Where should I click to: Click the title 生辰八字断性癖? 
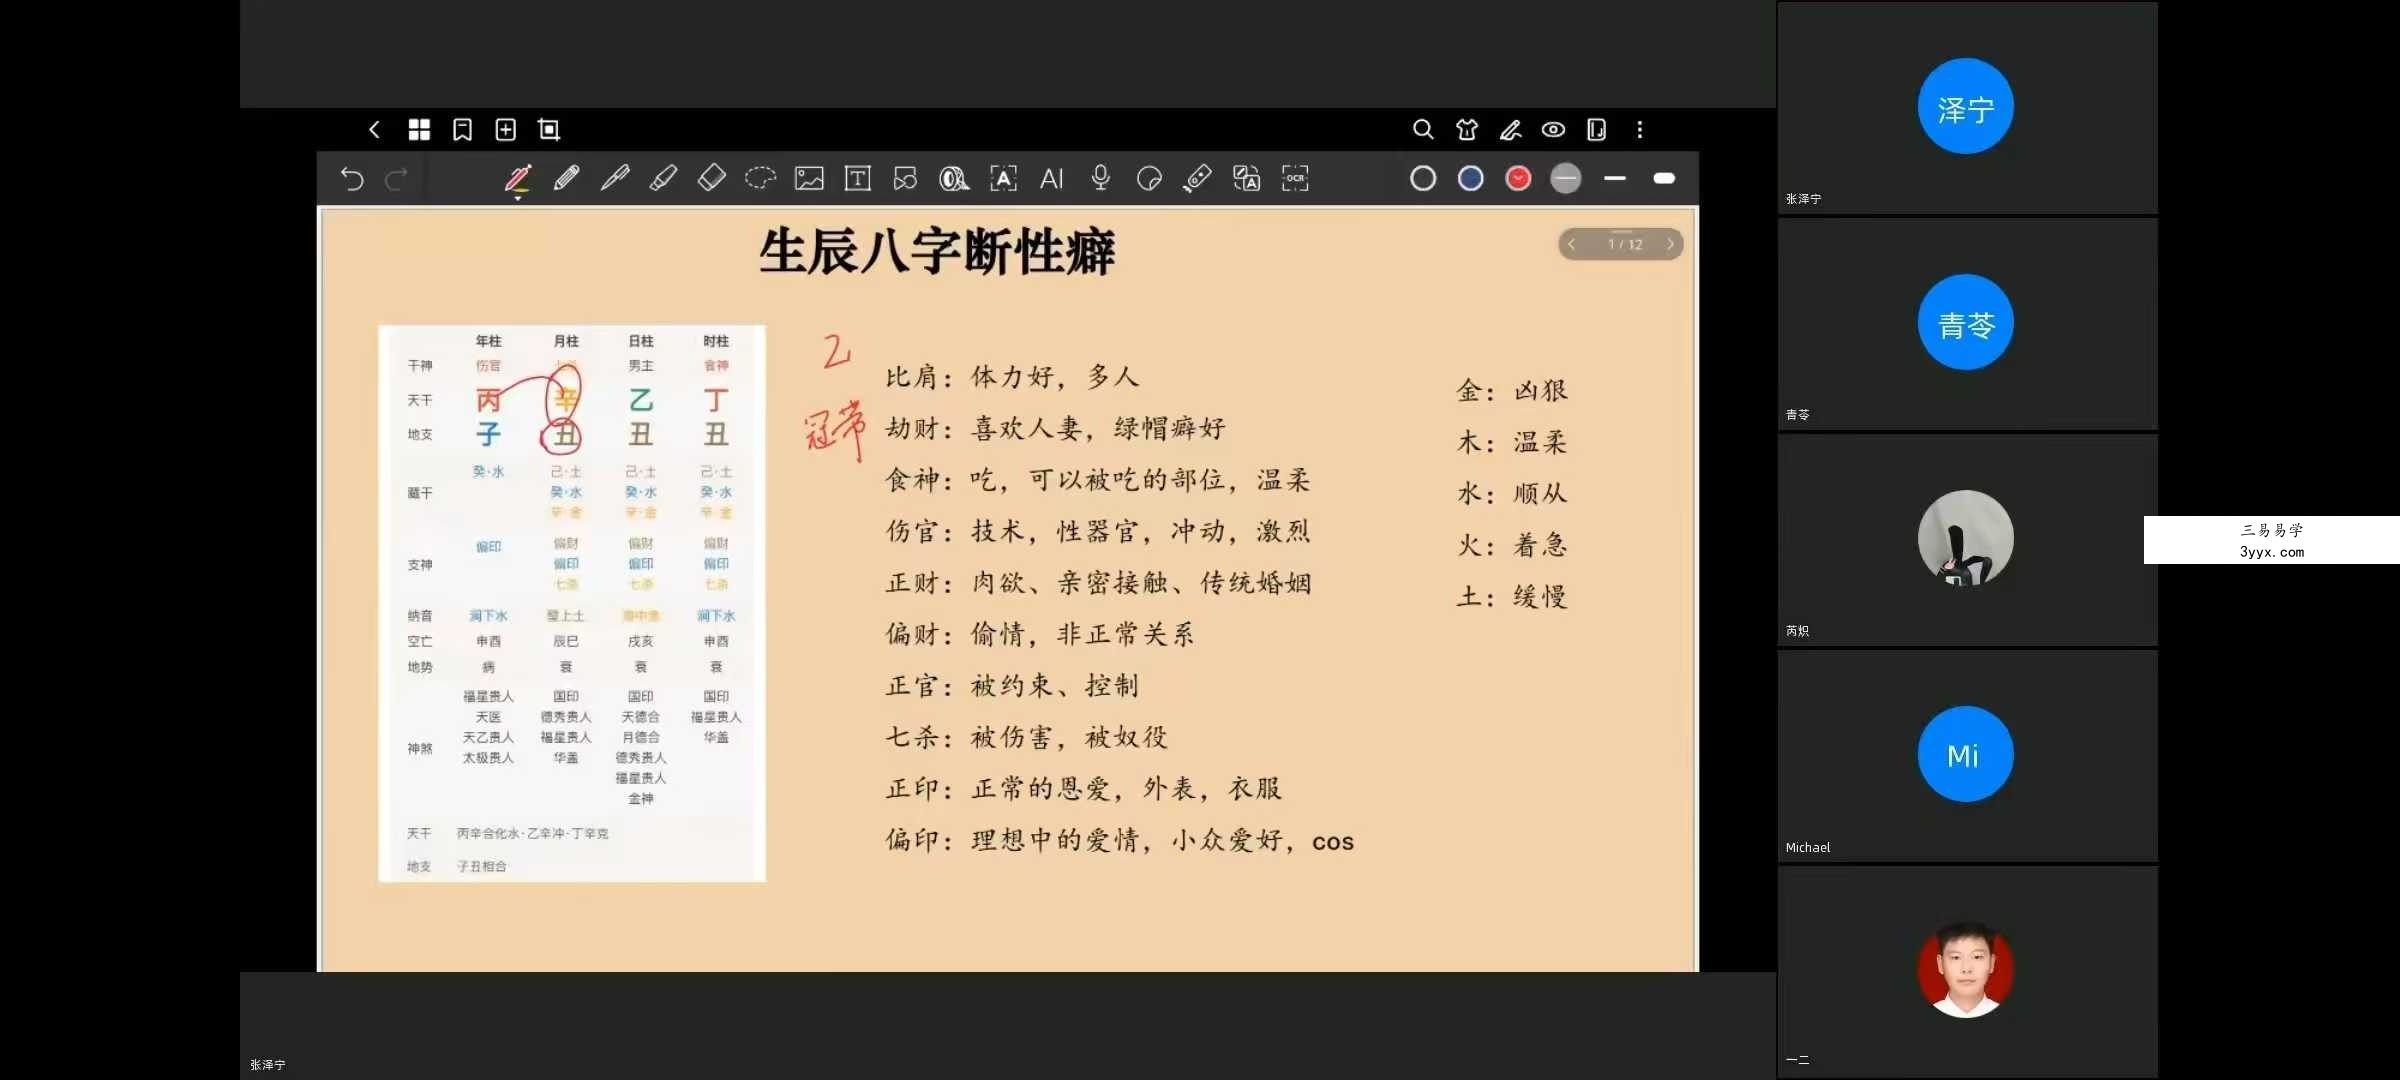937,252
